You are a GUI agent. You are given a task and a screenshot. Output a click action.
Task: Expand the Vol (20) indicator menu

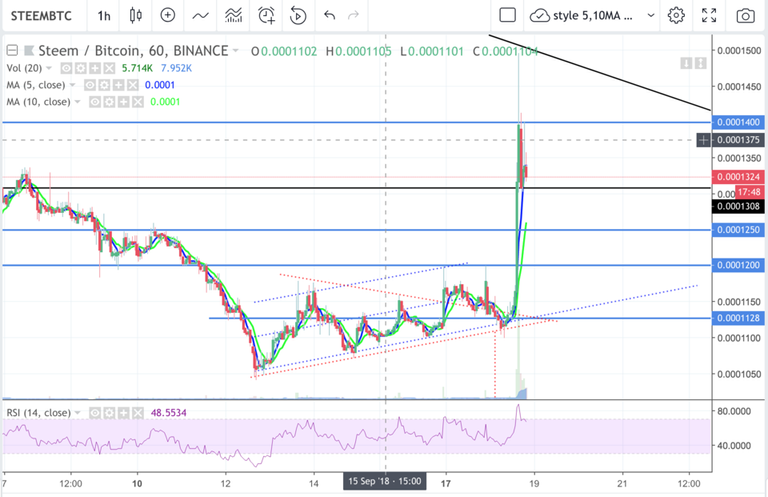coord(48,68)
